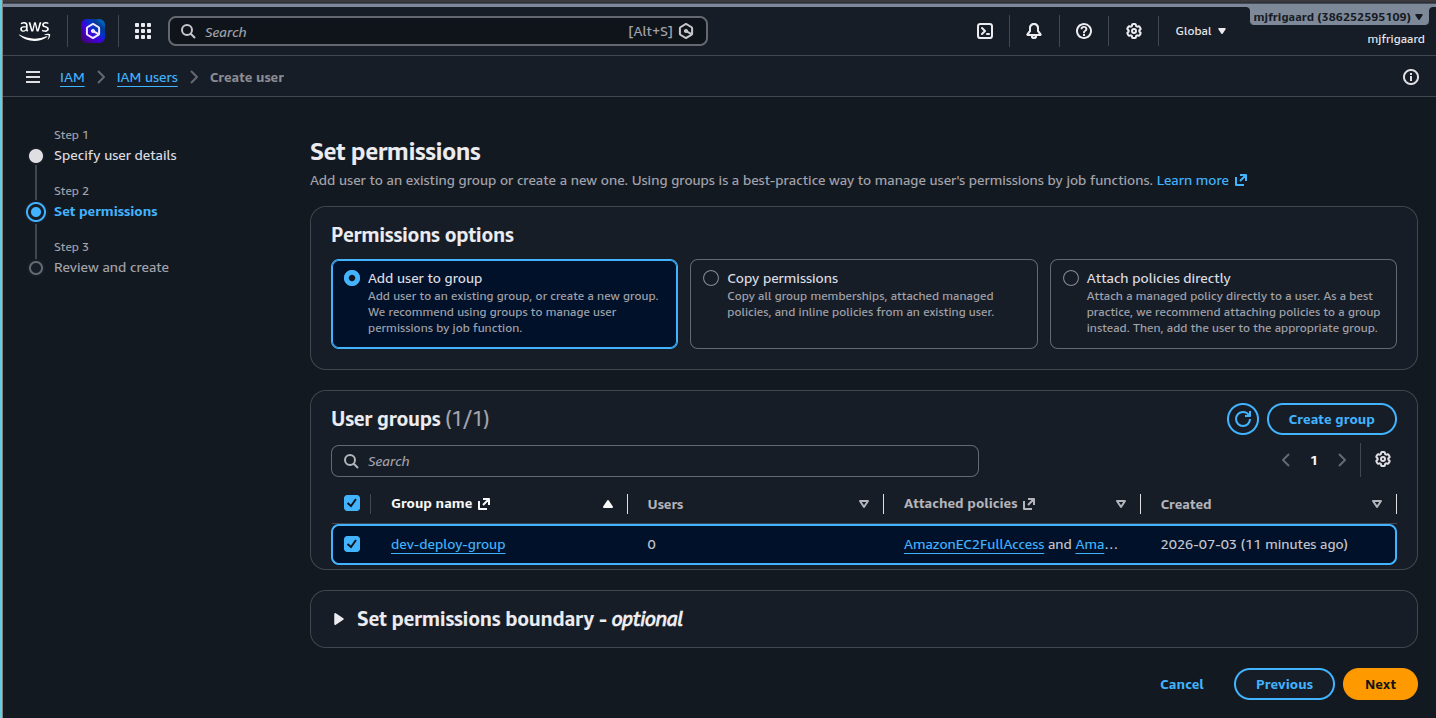The height and width of the screenshot is (718, 1436).
Task: Click the Amazon Q icon inside the search bar
Action: (686, 31)
